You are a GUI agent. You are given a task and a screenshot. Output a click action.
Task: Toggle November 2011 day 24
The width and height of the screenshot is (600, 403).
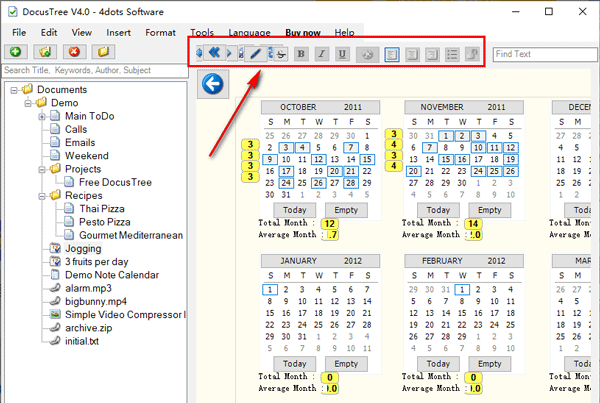pyautogui.click(x=478, y=171)
